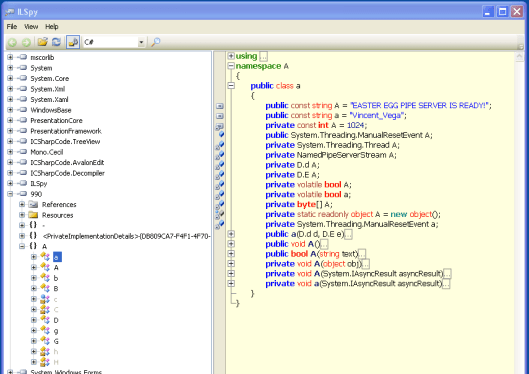Click the class icon next to g
The image size is (529, 374).
(x=45, y=330)
